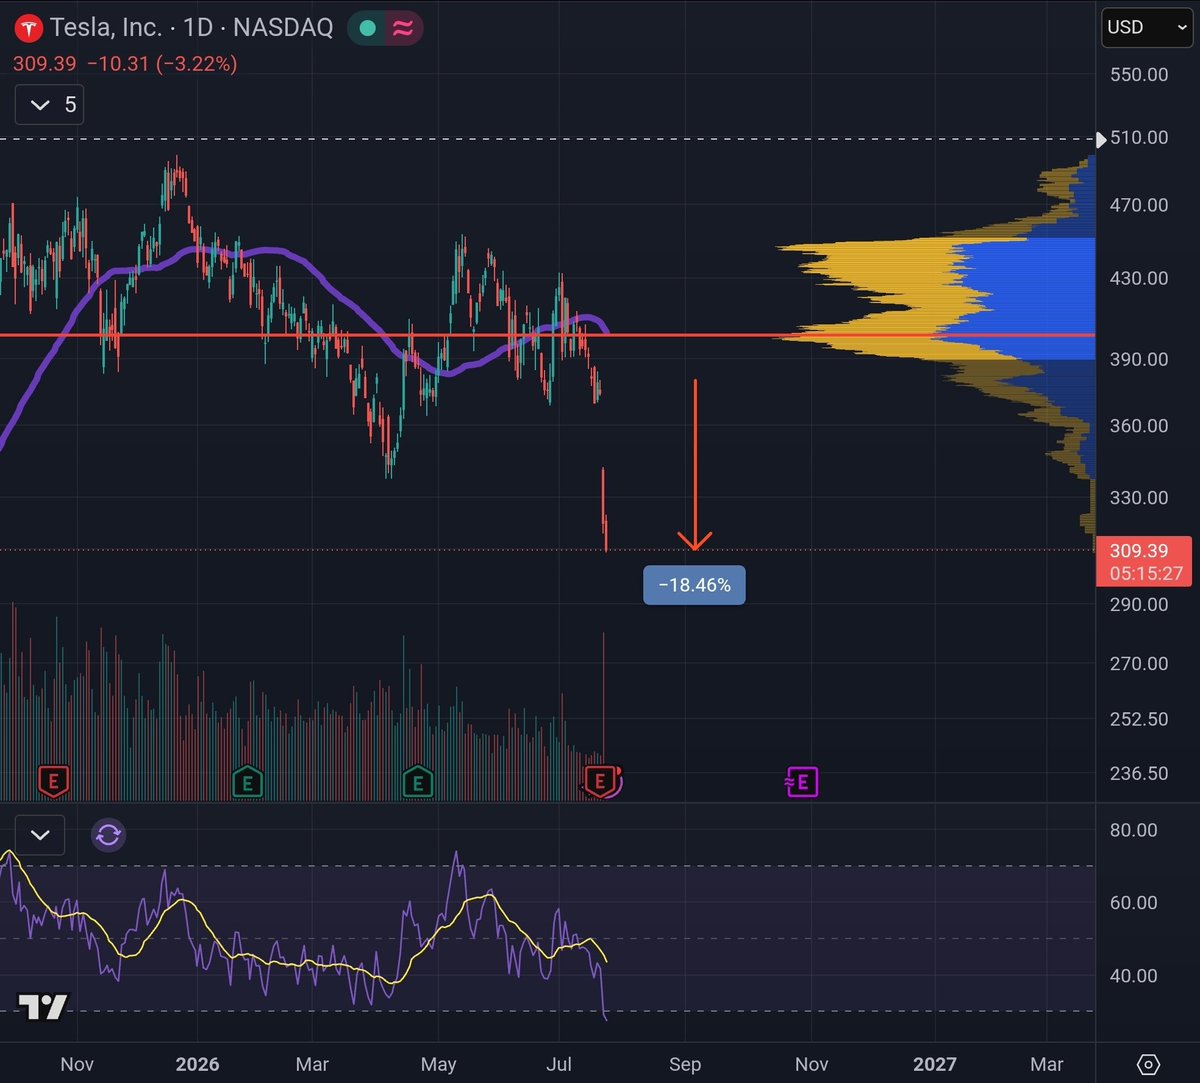Select the -18.46% measurement label
Viewport: 1200px width, 1083px height.
694,585
